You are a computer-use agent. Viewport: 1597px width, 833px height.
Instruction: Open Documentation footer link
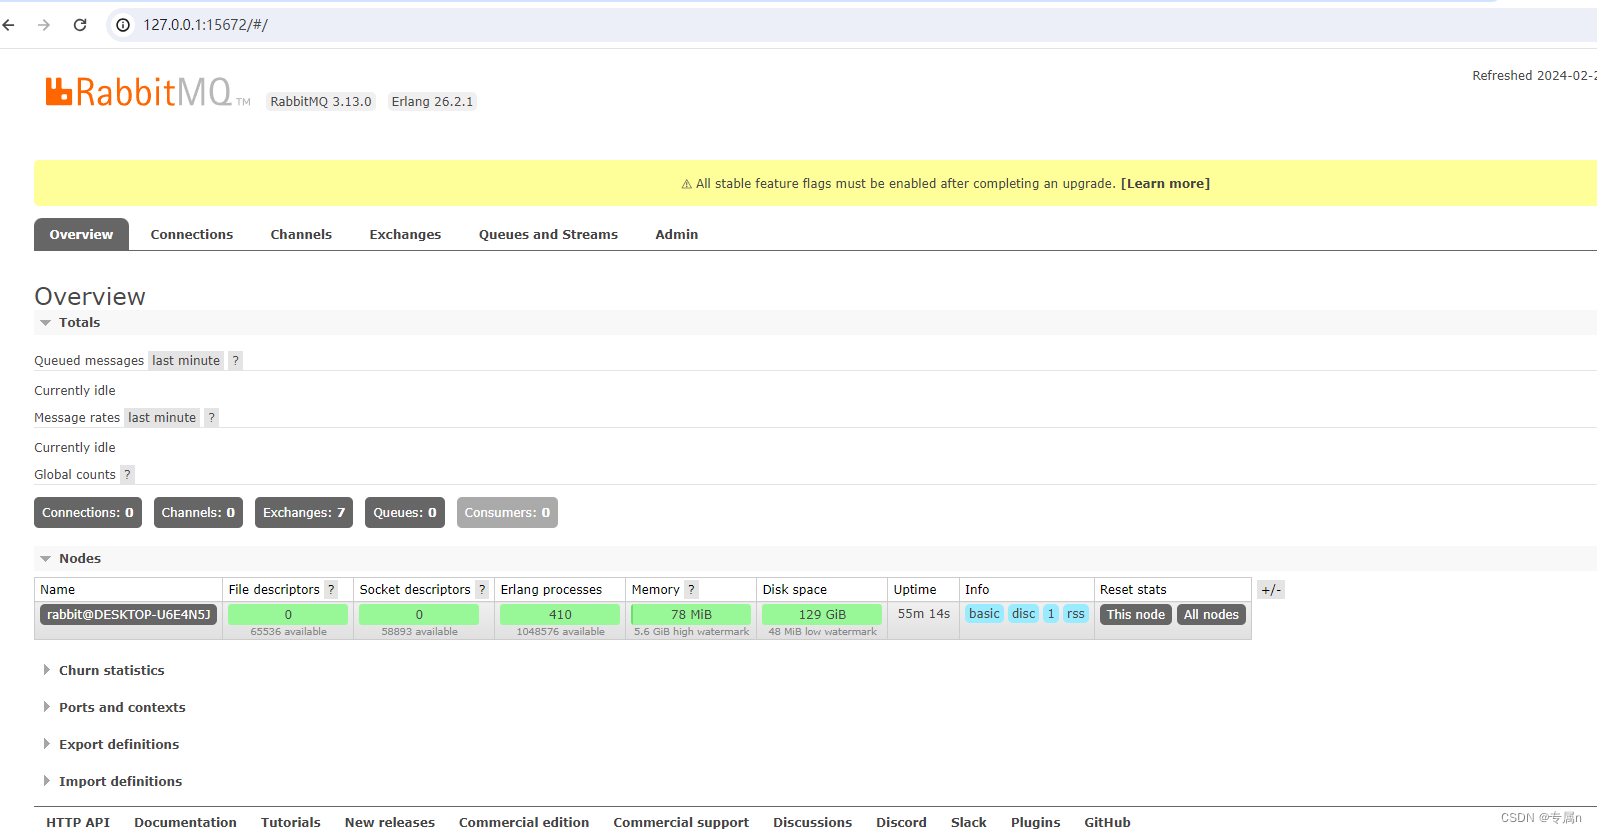(186, 823)
